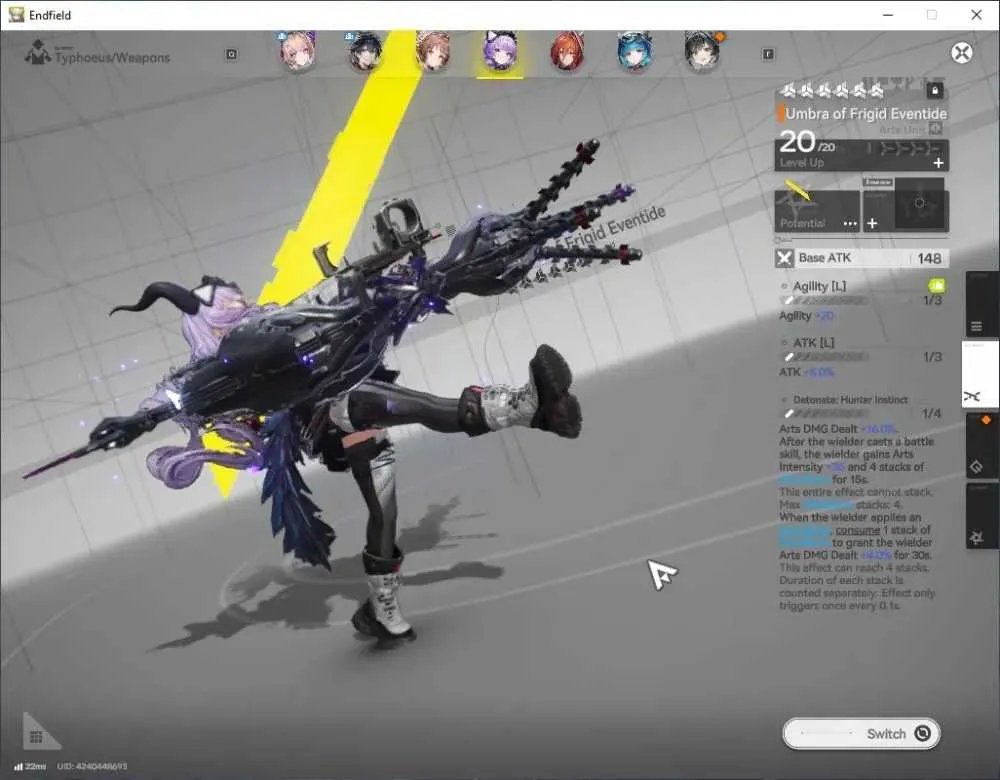Open the active weapon sidebar tab
This screenshot has width=1000, height=780.
pyautogui.click(x=980, y=374)
